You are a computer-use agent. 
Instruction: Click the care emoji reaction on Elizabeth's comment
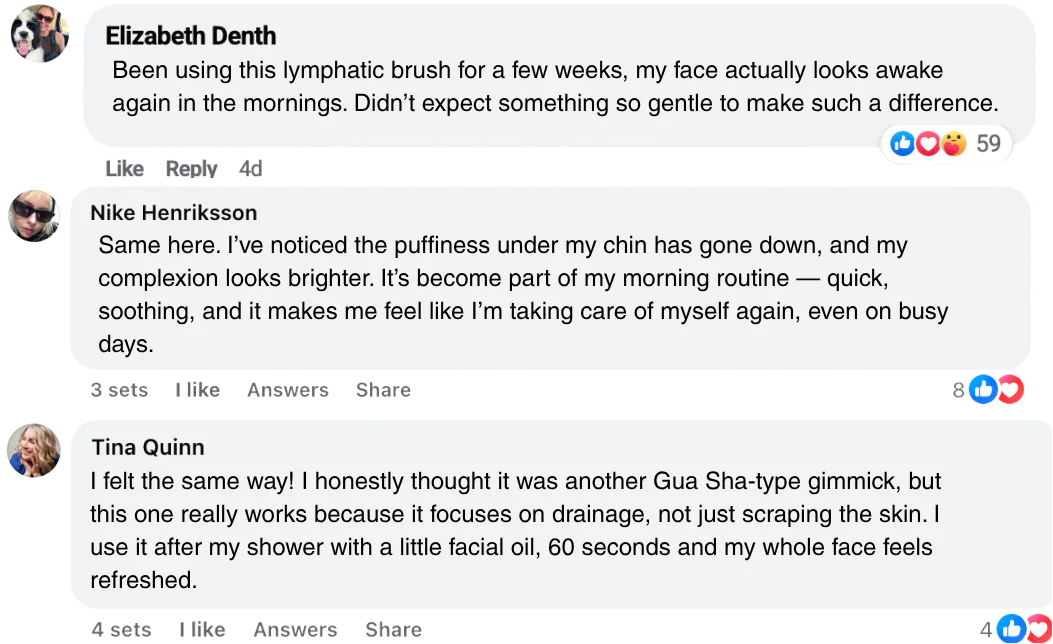pos(954,144)
